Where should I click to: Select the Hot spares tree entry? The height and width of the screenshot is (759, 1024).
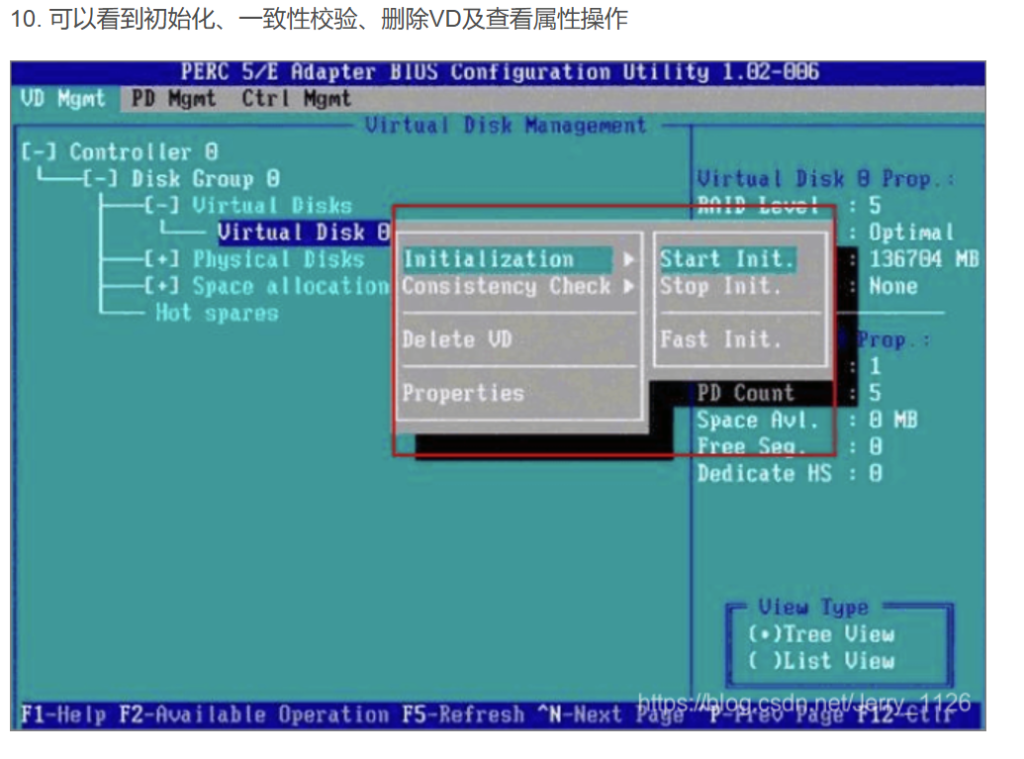tap(217, 313)
